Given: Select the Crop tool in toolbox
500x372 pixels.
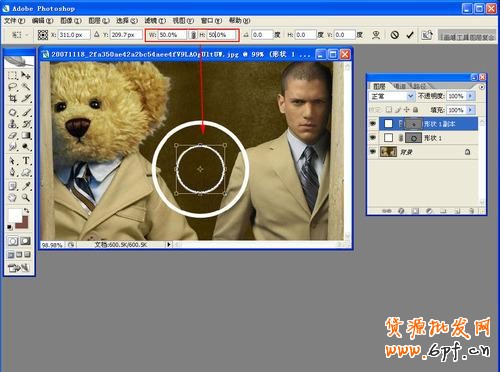Looking at the screenshot, I should pos(13,98).
